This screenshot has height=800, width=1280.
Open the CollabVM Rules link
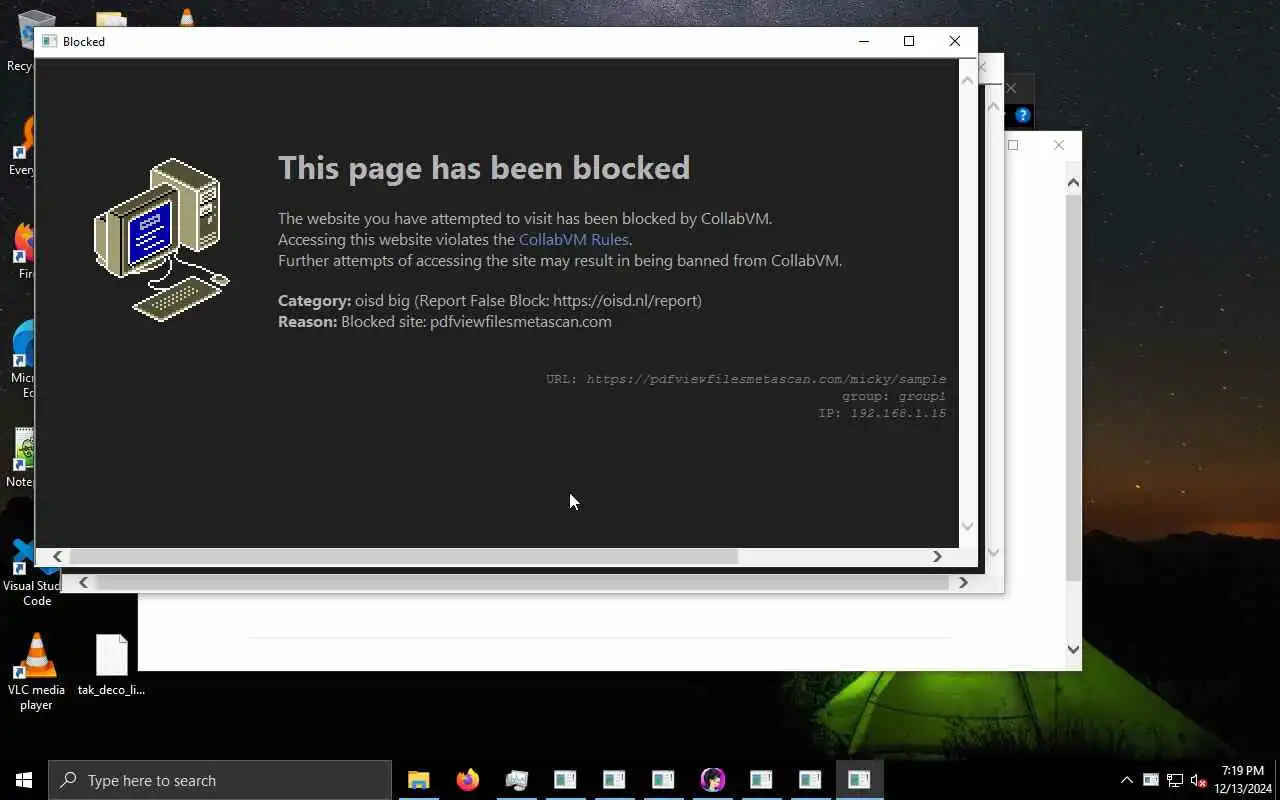click(x=573, y=239)
